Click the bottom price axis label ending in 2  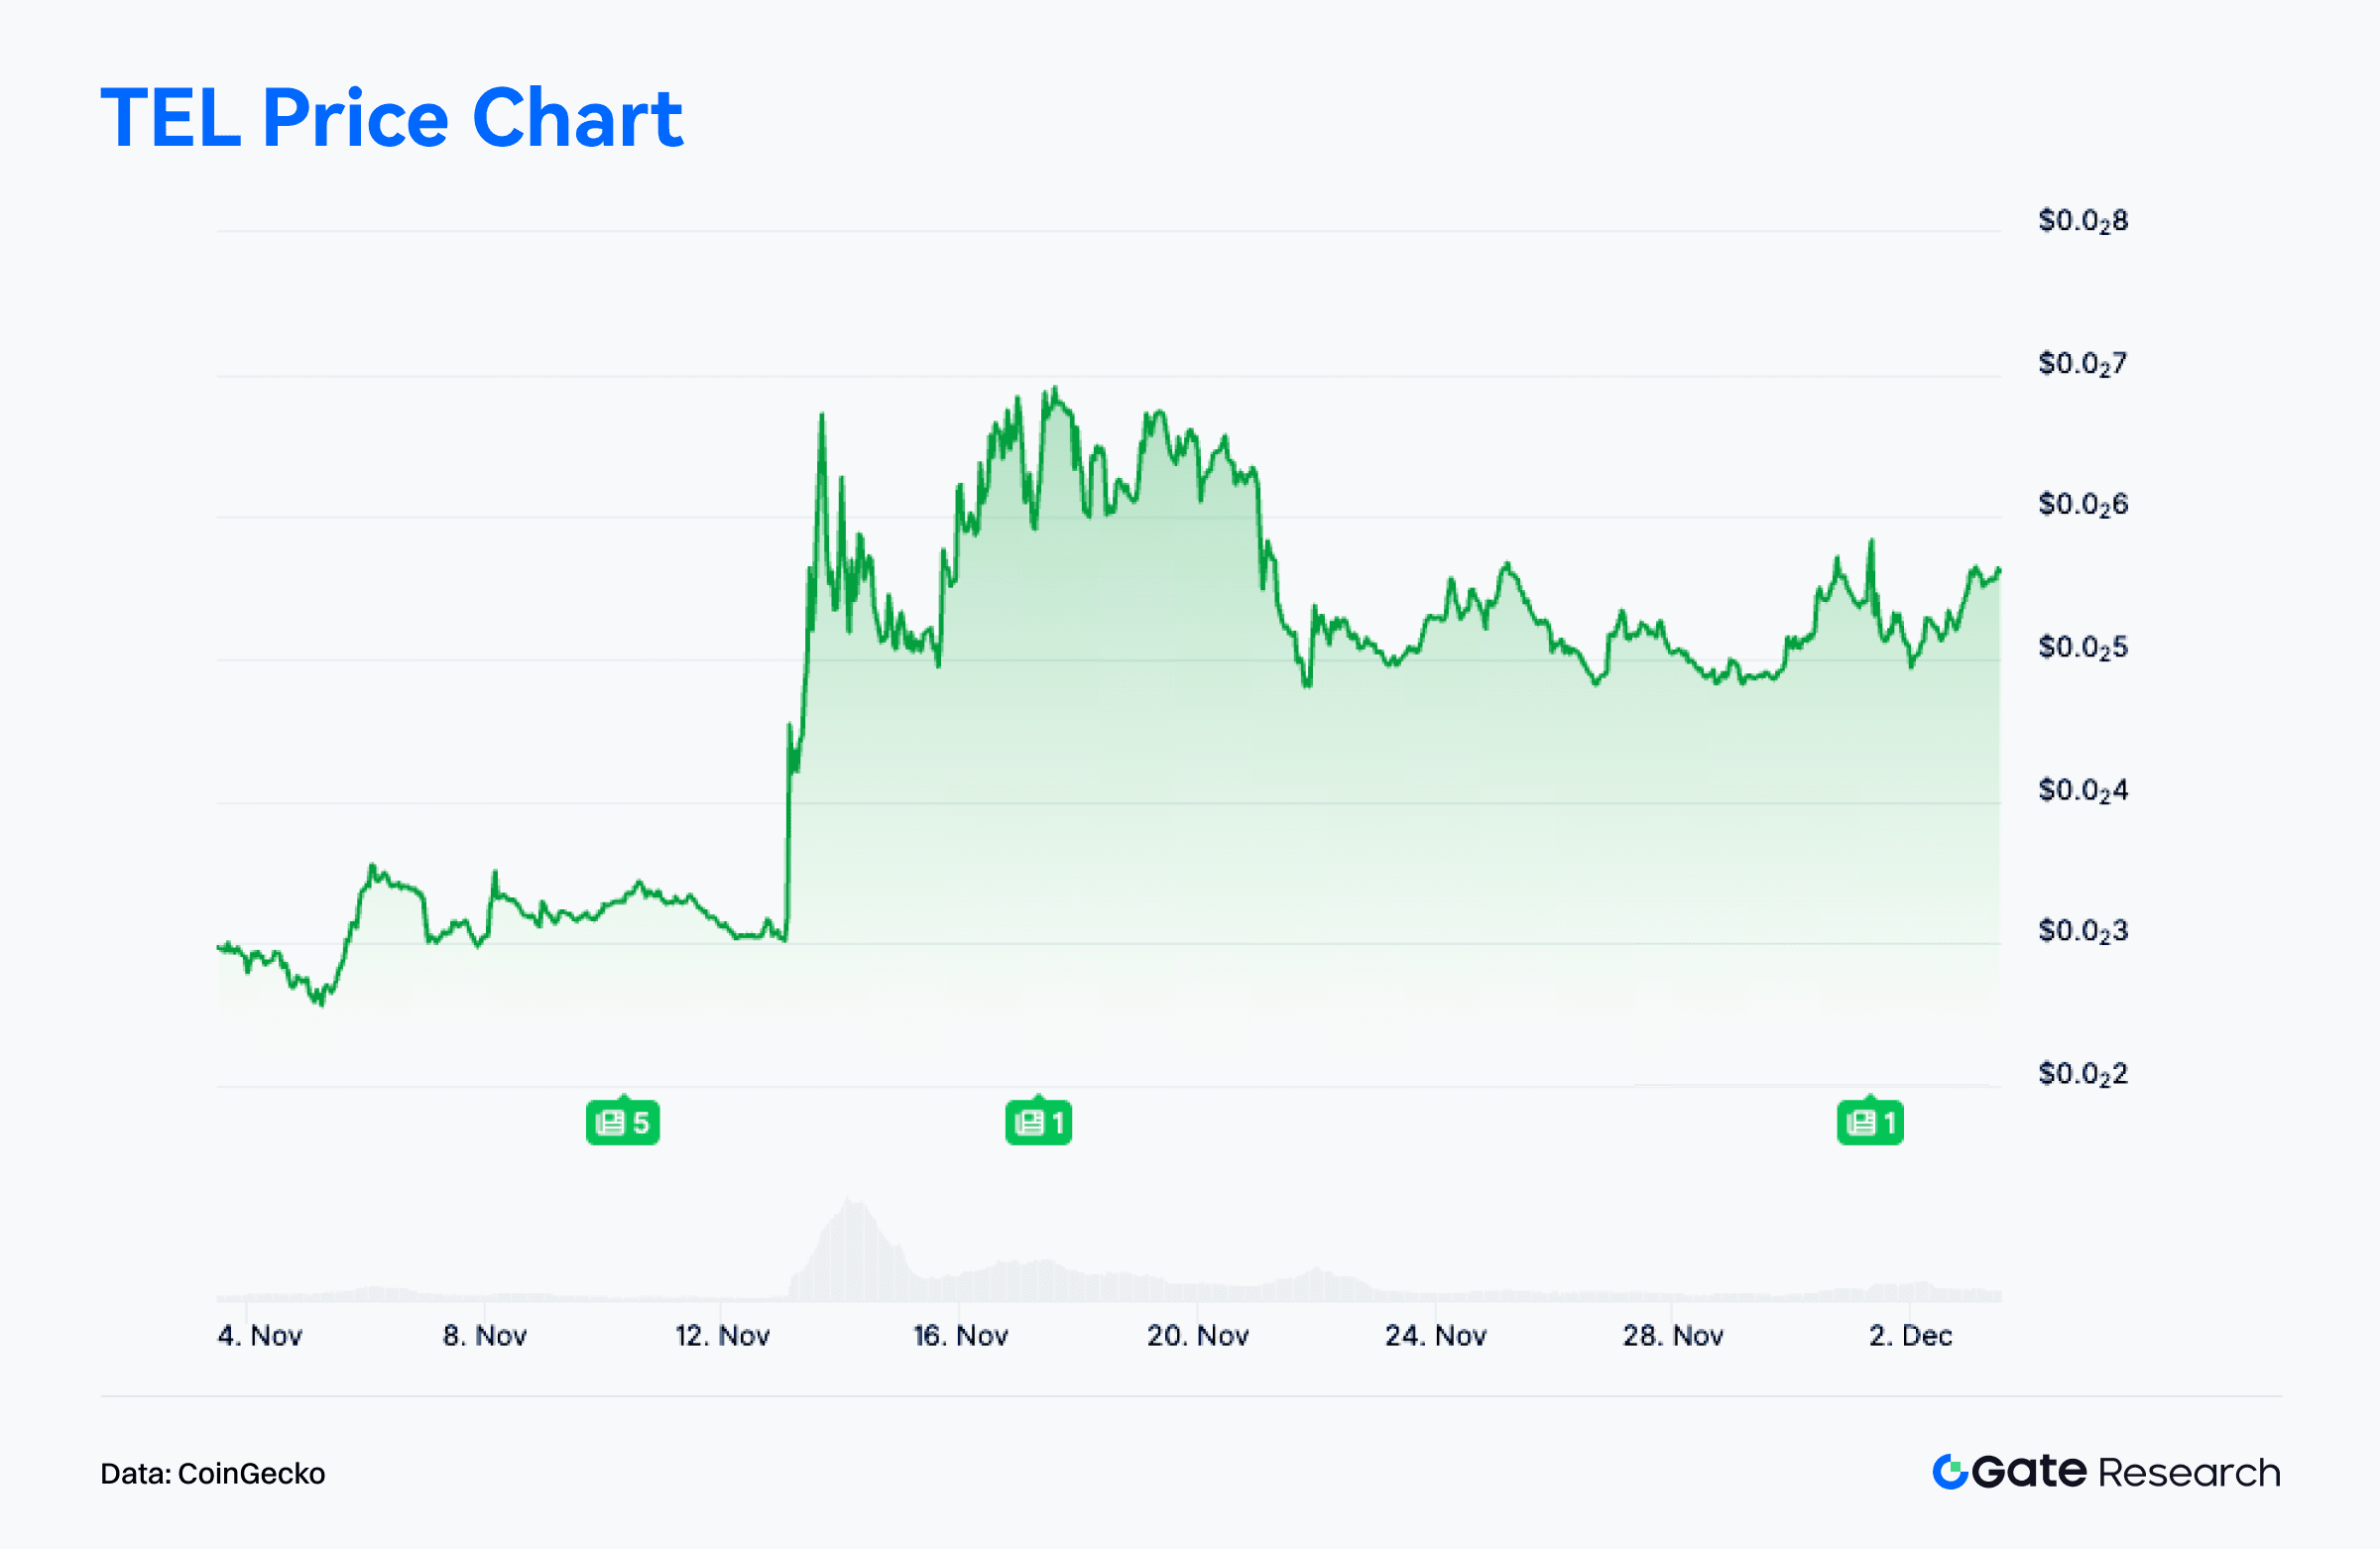[2082, 1074]
